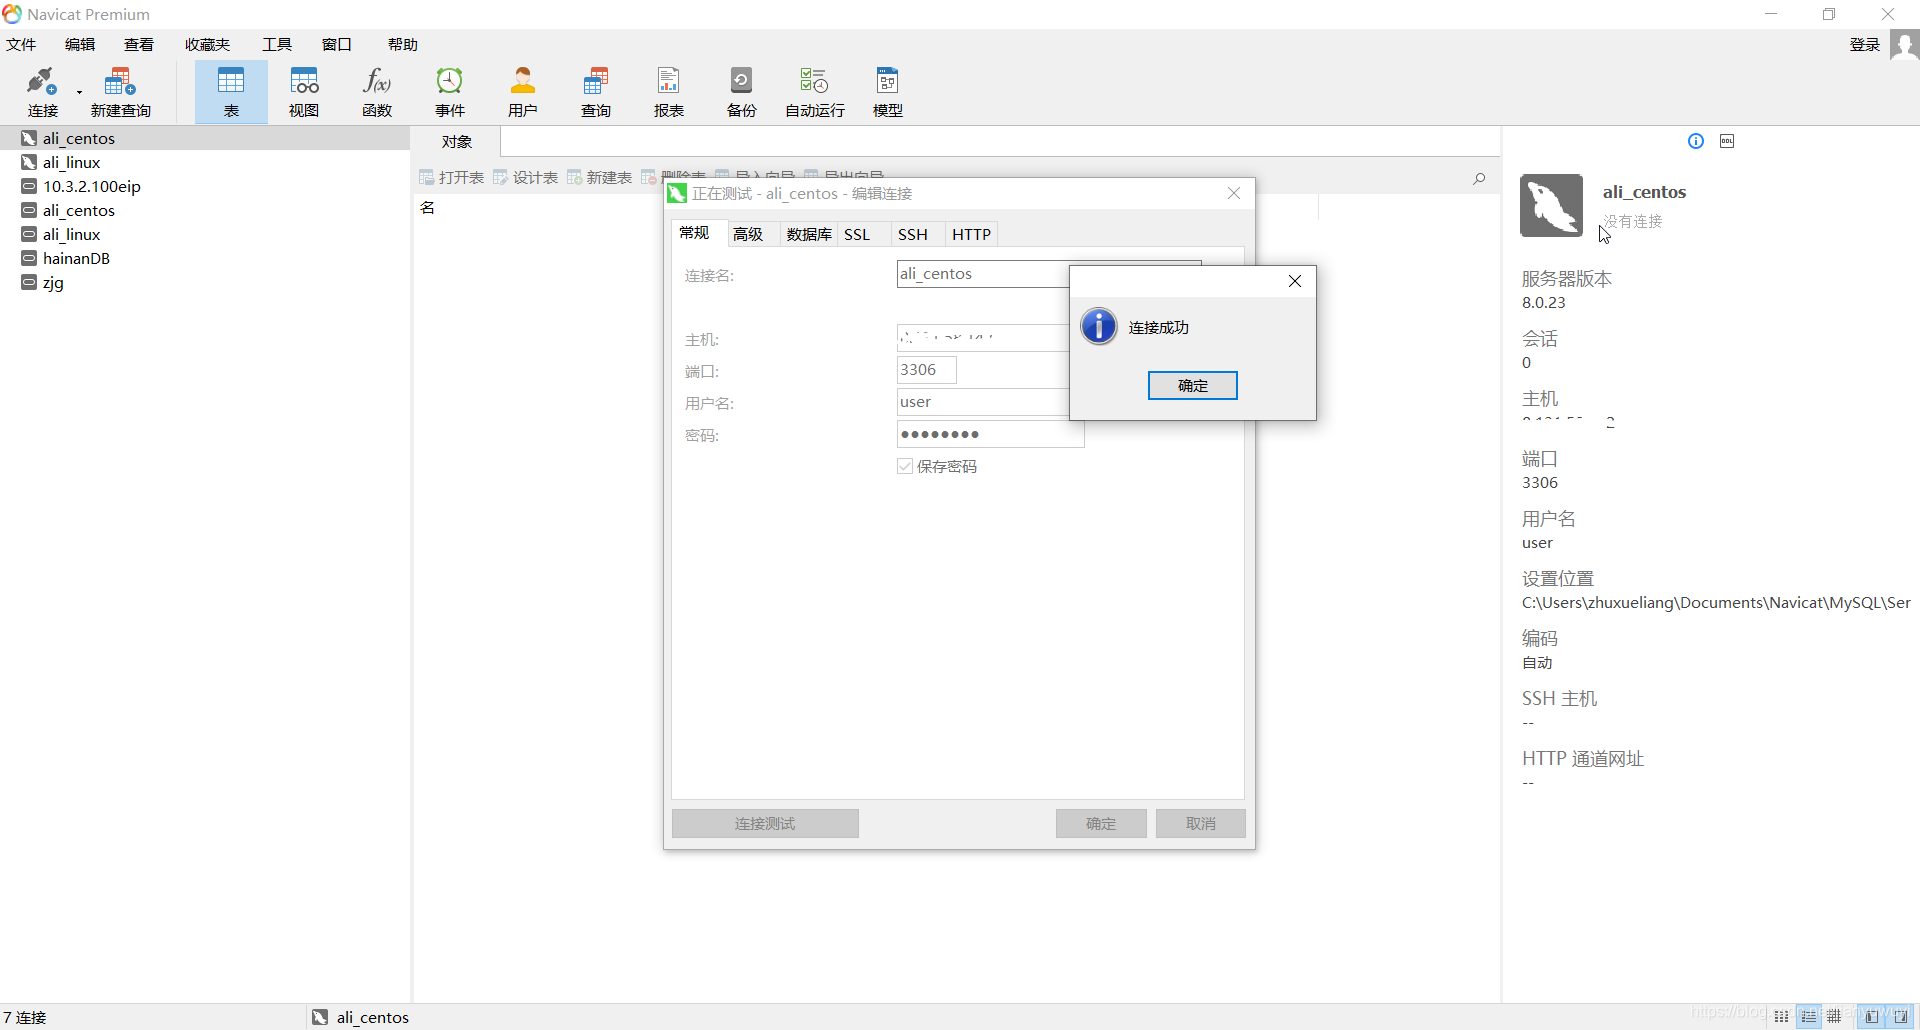Click the 连接测试 (Test Connection) button

tap(765, 823)
